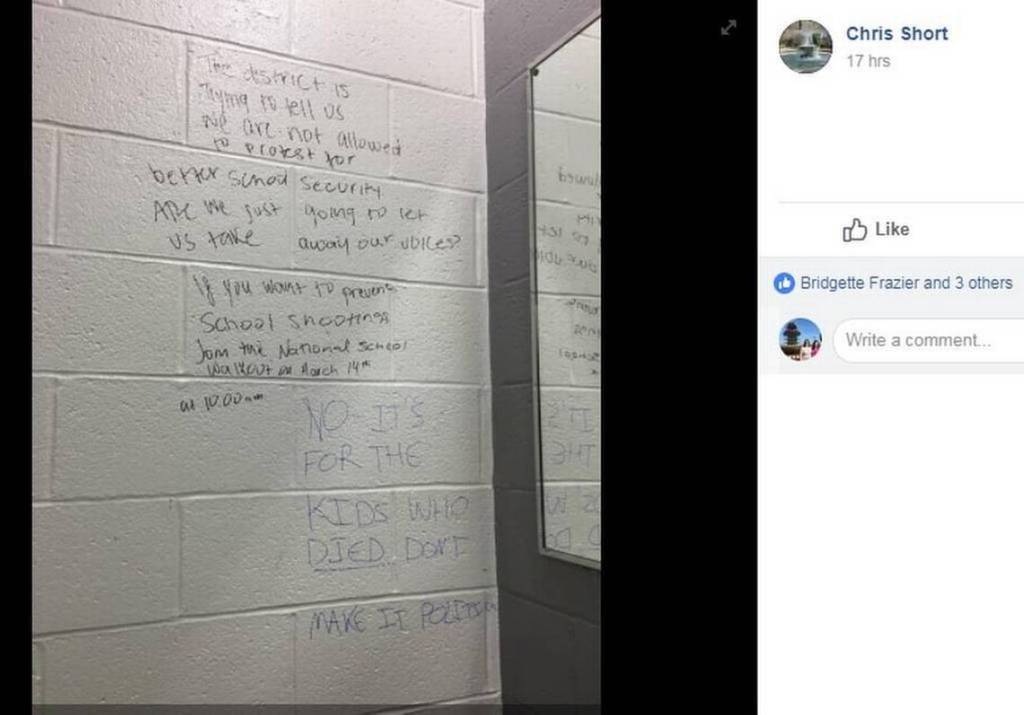Open Chris Short's round profile picture
The image size is (1024, 715).
[805, 46]
